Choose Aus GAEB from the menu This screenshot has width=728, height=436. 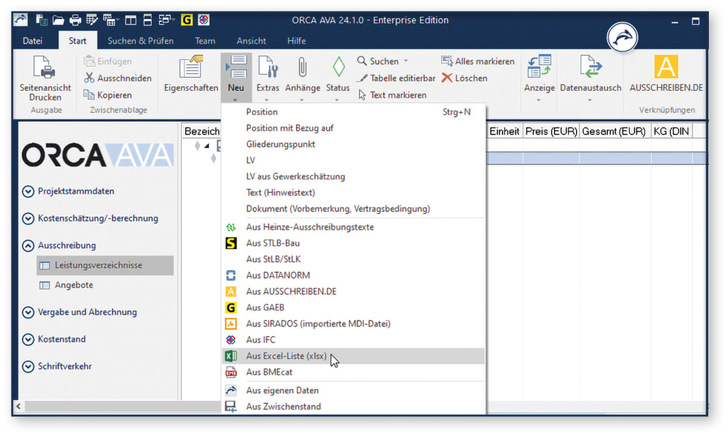[x=264, y=307]
